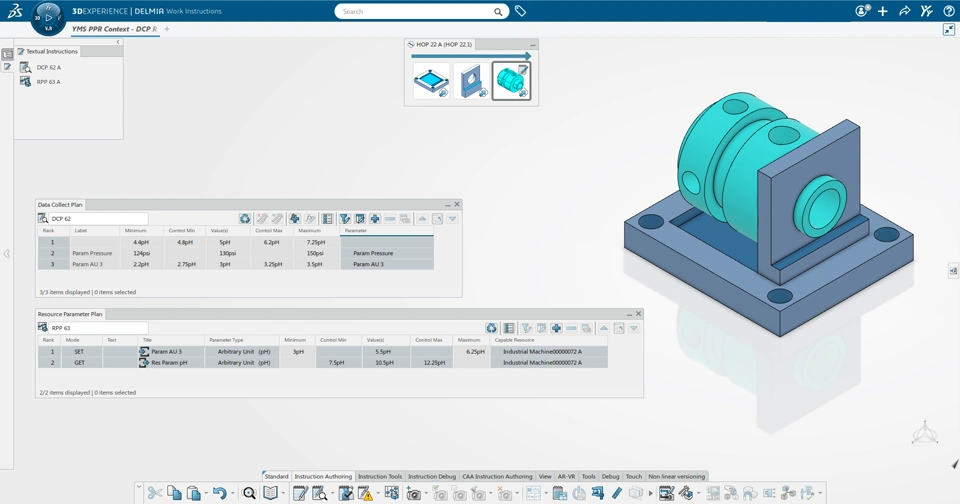The width and height of the screenshot is (960, 504).
Task: Click the notepad with pencil instruction icon
Action: [x=300, y=493]
